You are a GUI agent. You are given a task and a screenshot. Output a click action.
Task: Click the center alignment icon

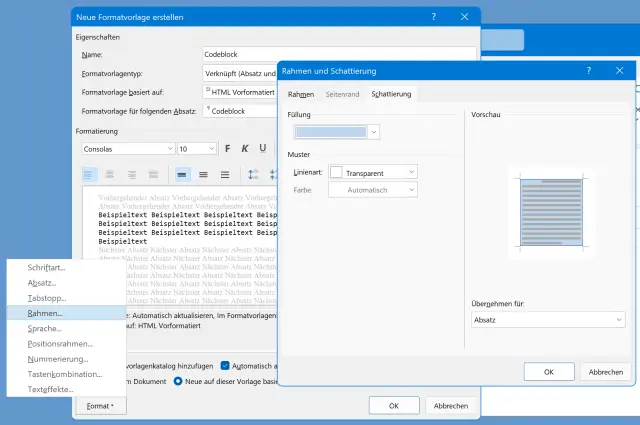(111, 174)
